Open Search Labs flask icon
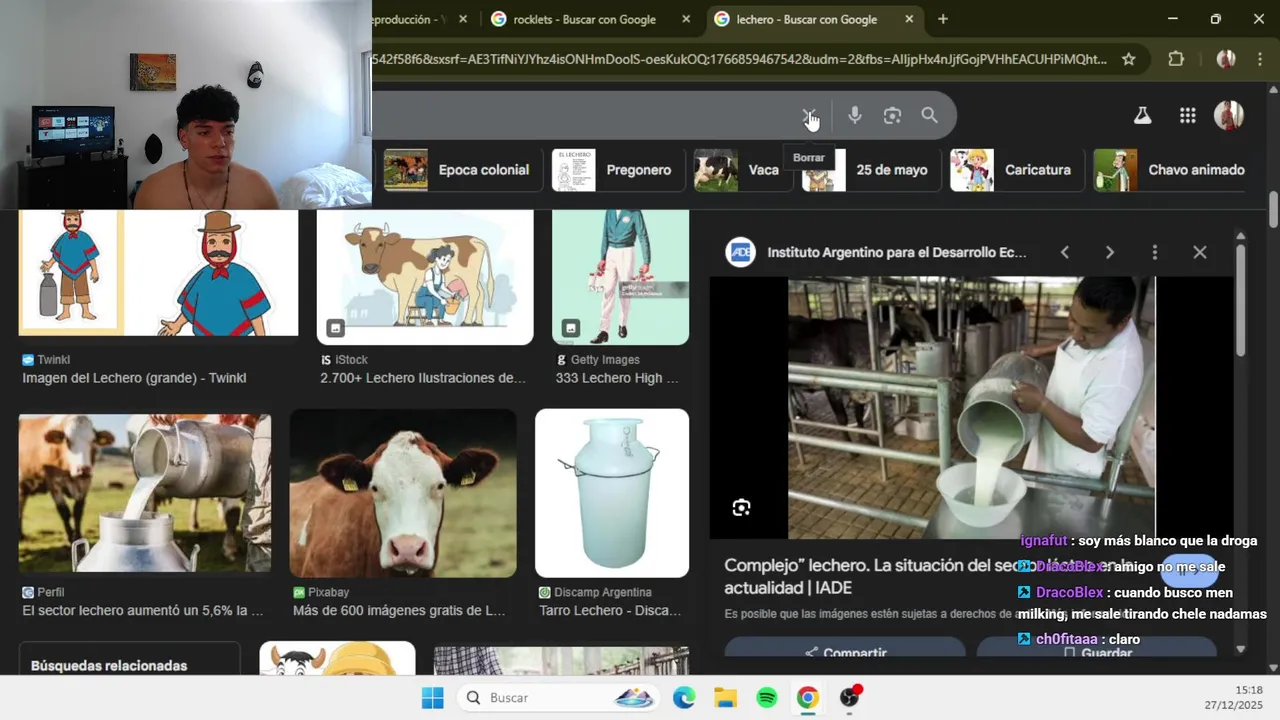Screen dimensions: 1280x720 click(x=1142, y=116)
